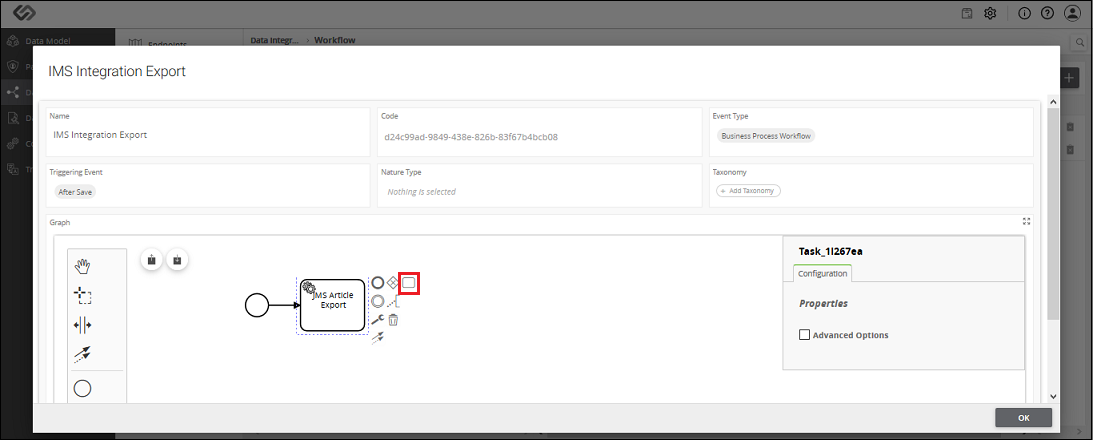The width and height of the screenshot is (1093, 440).
Task: Expand the Graph panel to fullscreen
Action: (1026, 221)
